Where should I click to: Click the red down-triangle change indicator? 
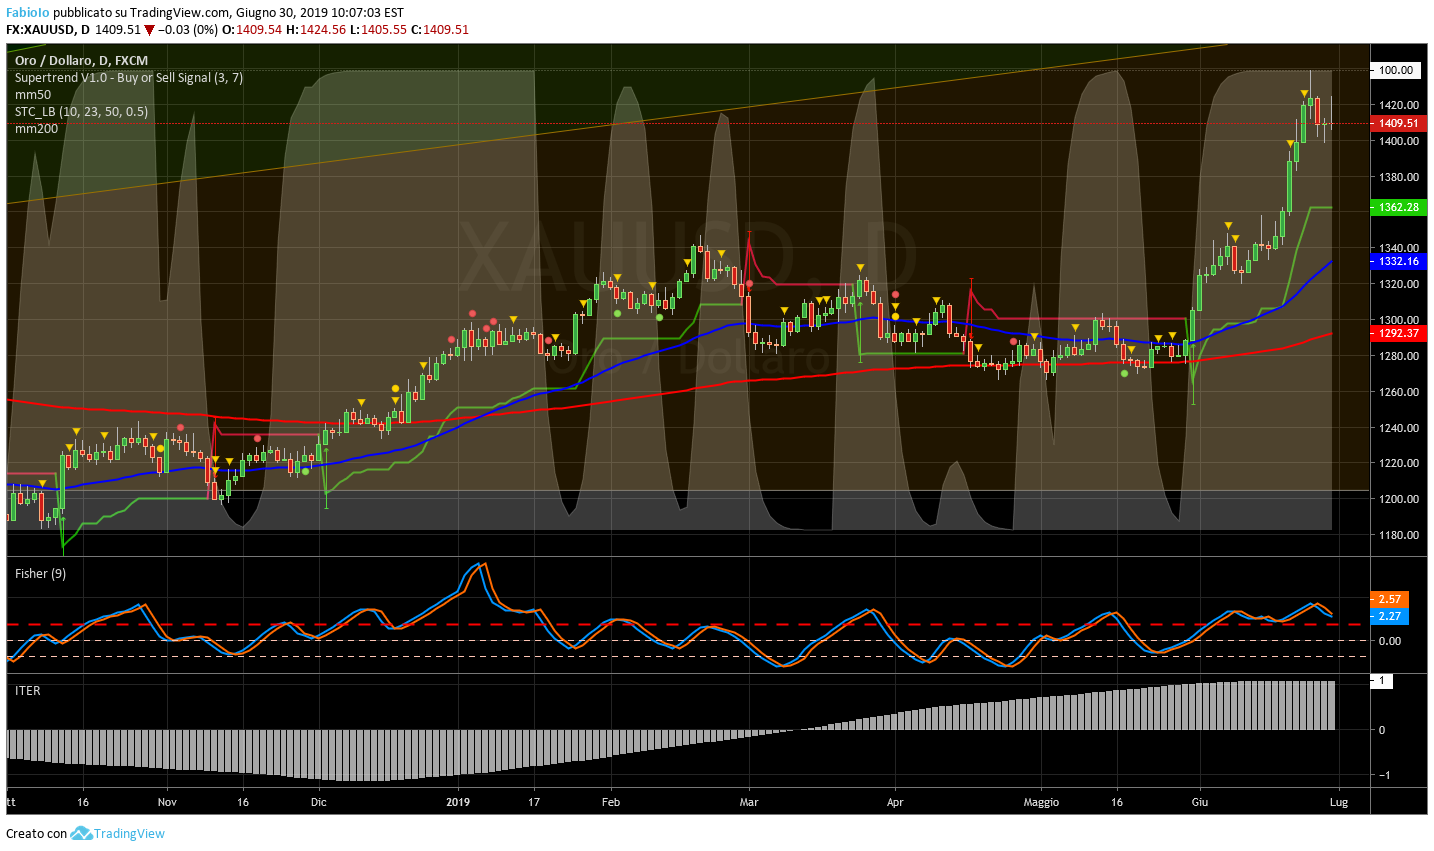[150, 30]
